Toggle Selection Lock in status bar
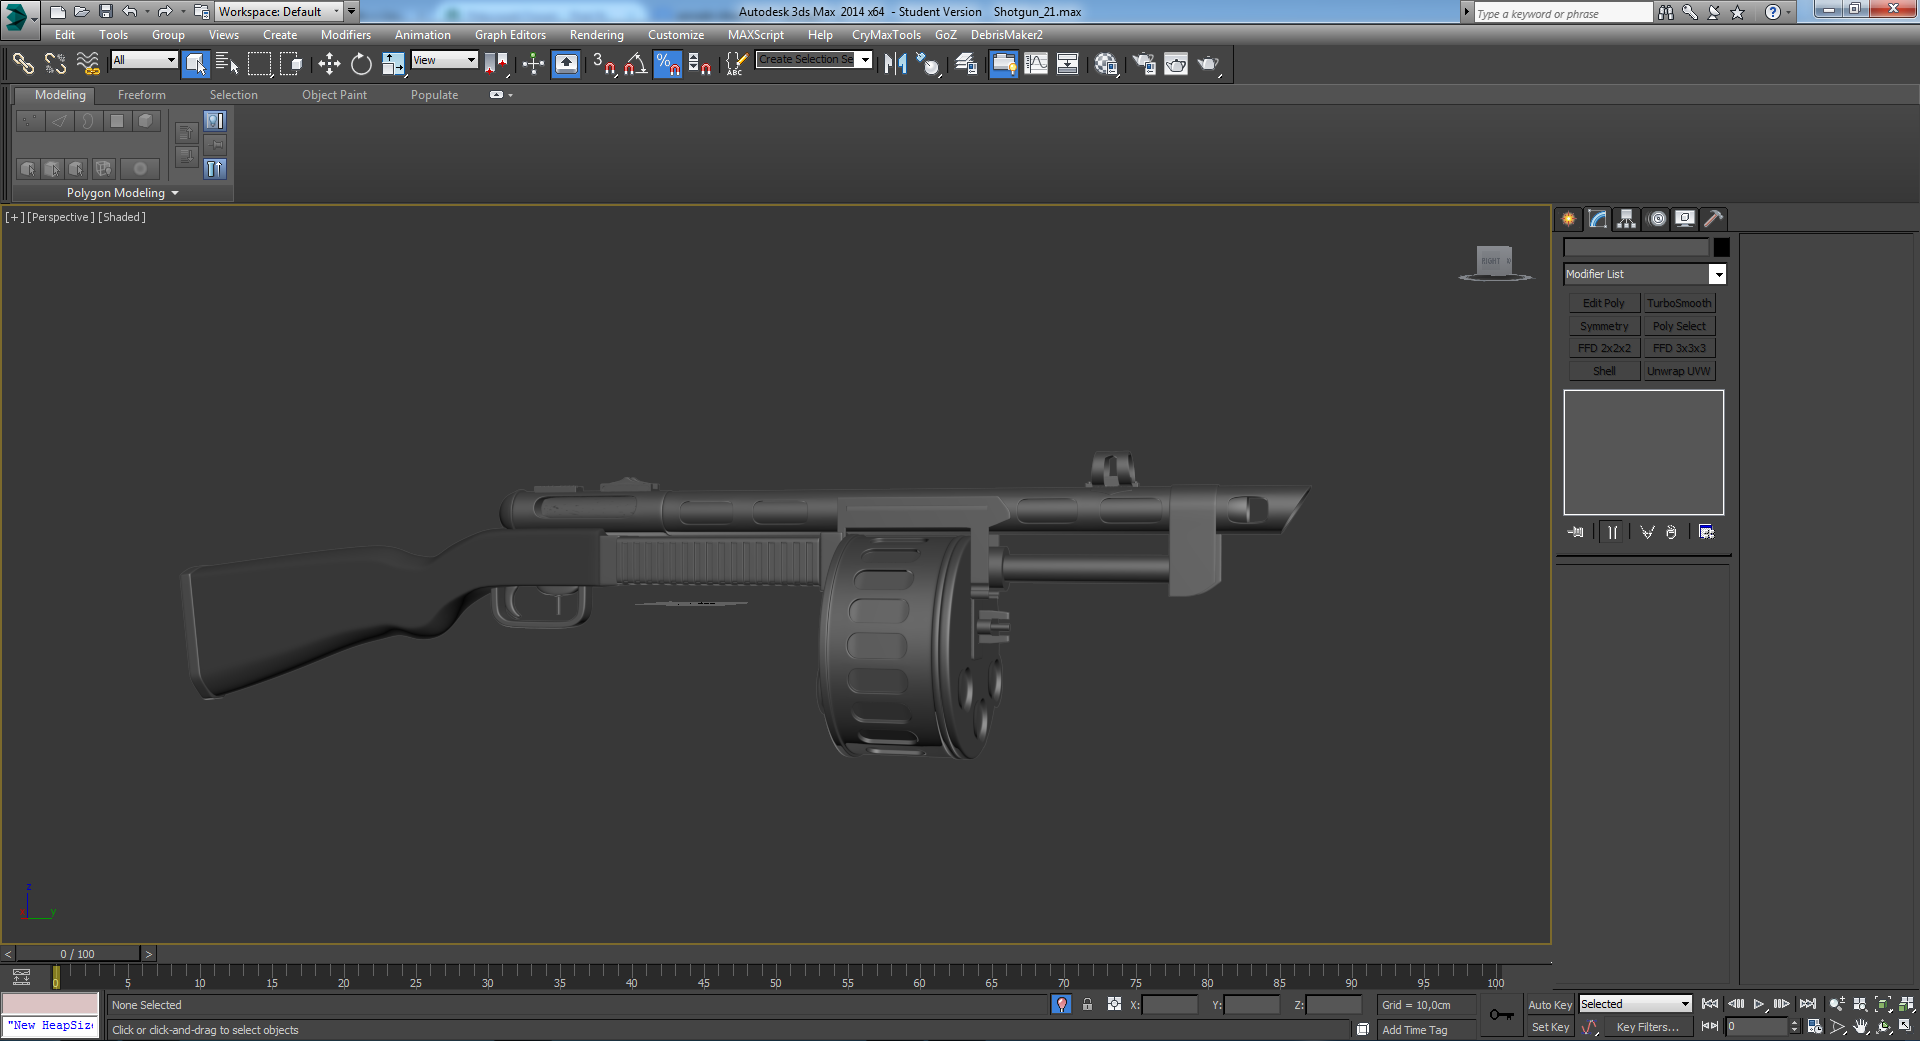The width and height of the screenshot is (1920, 1041). (1087, 1004)
